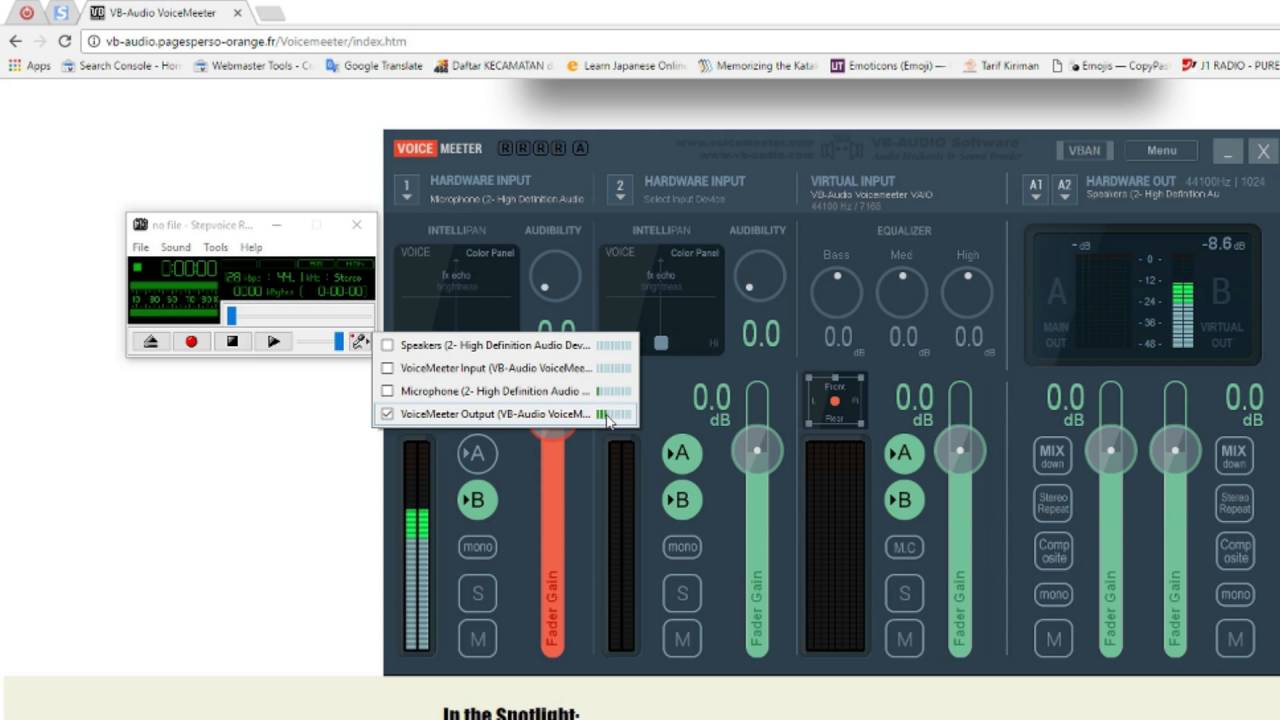Mute output bus B
This screenshot has height=720, width=1280.
click(x=1234, y=639)
